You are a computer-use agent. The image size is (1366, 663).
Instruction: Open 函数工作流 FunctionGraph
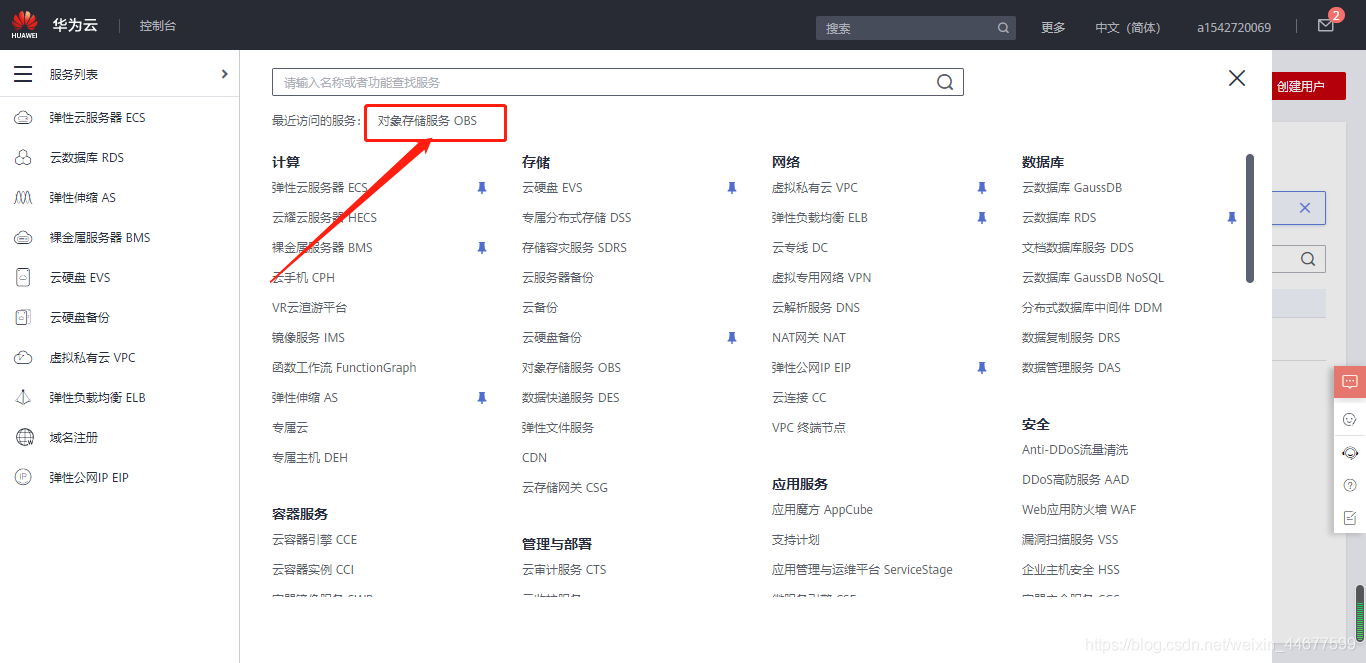point(344,368)
